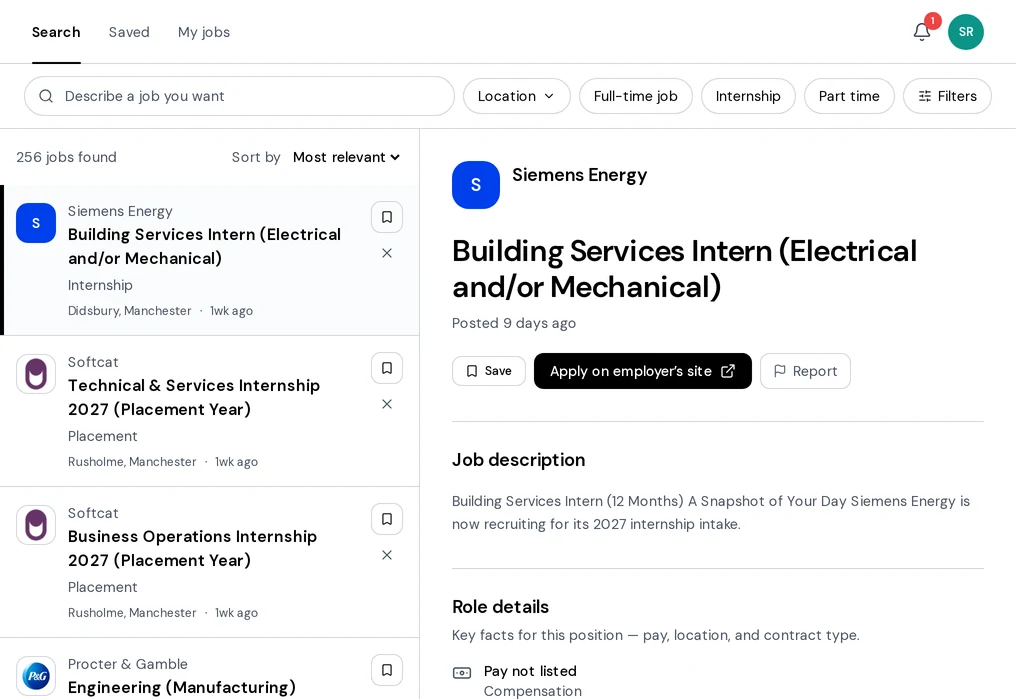Open Business Operations Internship 2027 listing

[x=192, y=548]
